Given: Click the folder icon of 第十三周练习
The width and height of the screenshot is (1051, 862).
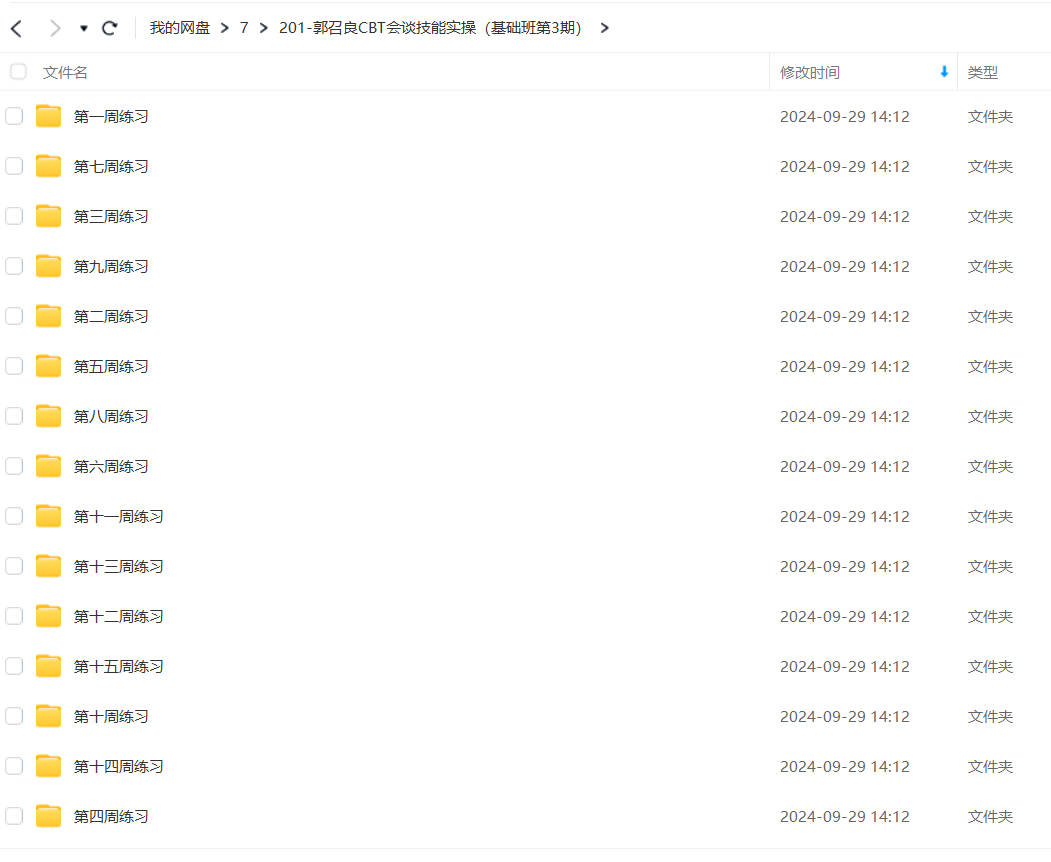Looking at the screenshot, I should pyautogui.click(x=48, y=566).
